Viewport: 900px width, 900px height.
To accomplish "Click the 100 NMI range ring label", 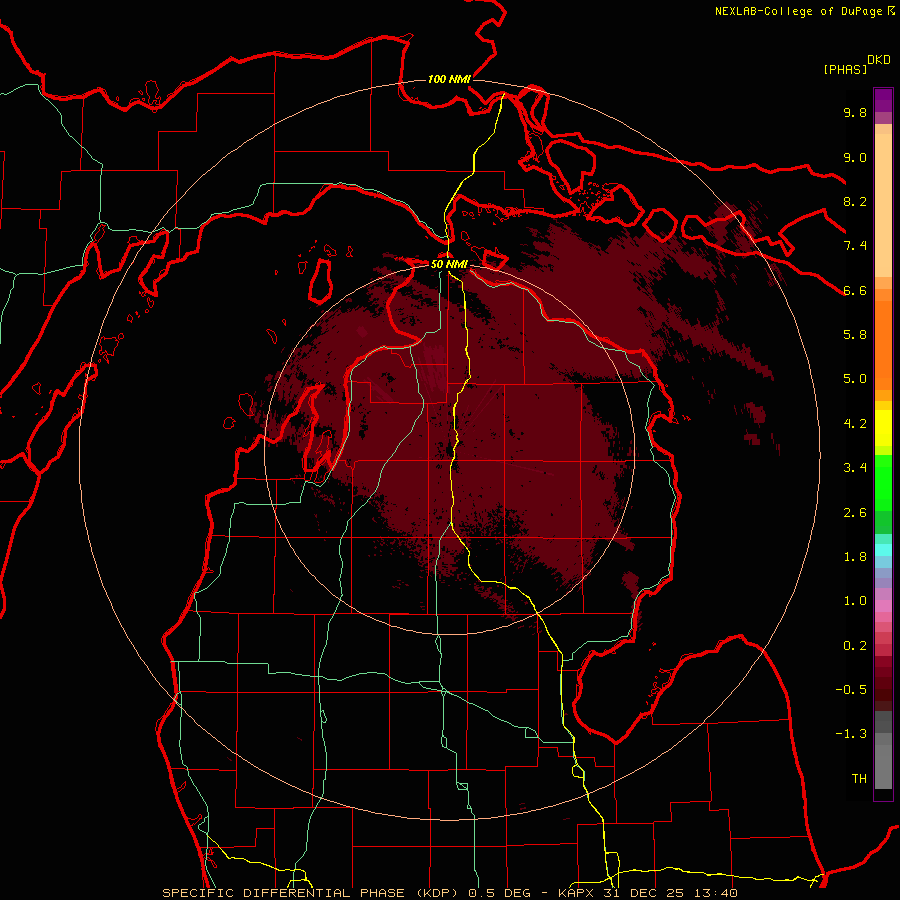I will (x=449, y=79).
